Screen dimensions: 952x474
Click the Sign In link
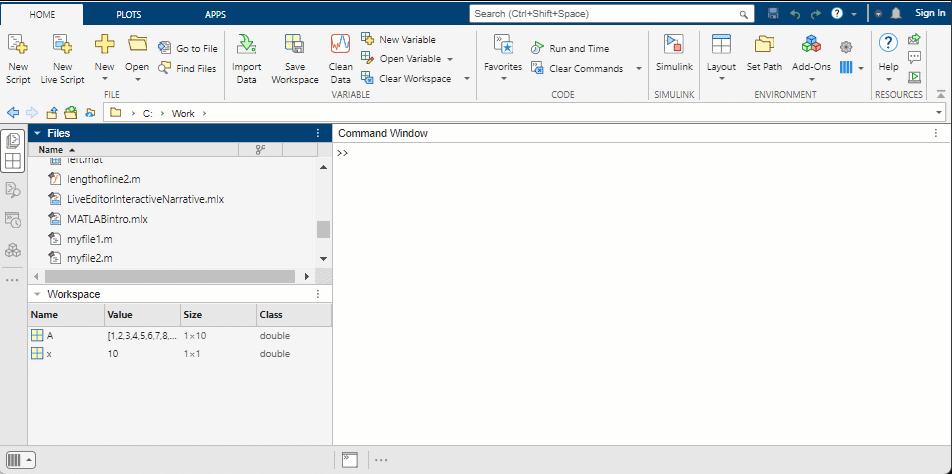click(930, 14)
